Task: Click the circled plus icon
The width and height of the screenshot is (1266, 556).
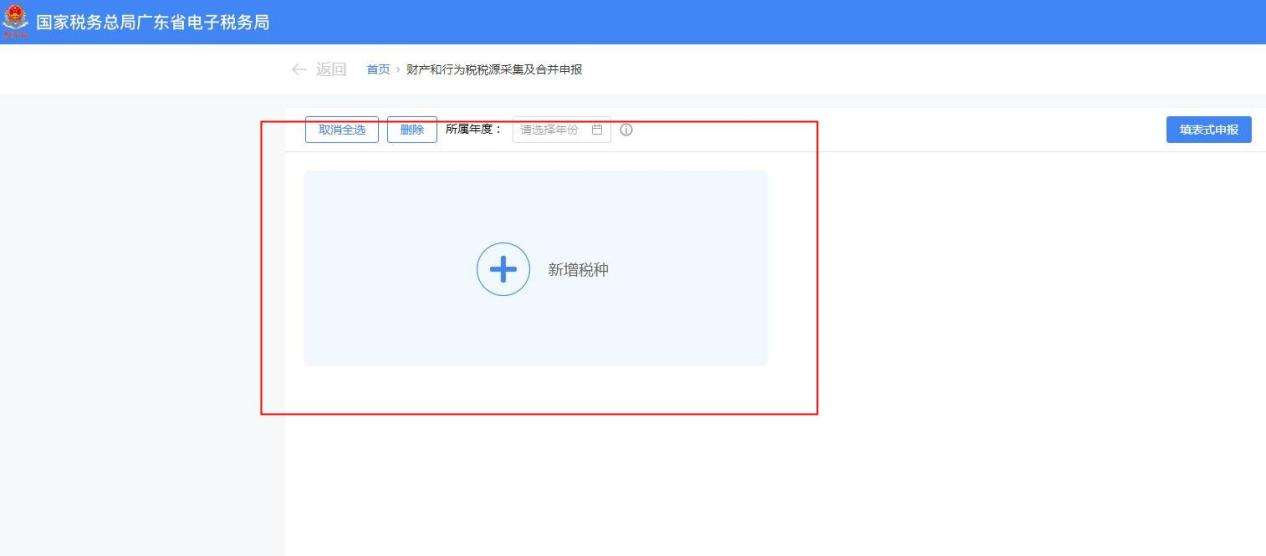Action: pyautogui.click(x=502, y=269)
